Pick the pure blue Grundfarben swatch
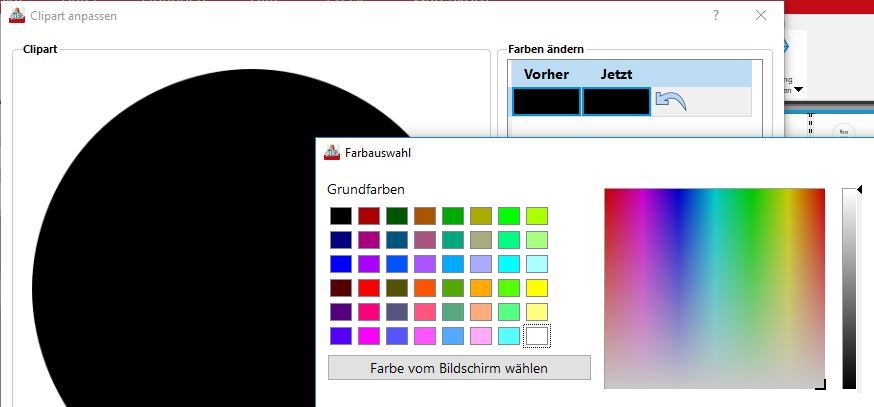The width and height of the screenshot is (874, 407). [x=341, y=264]
